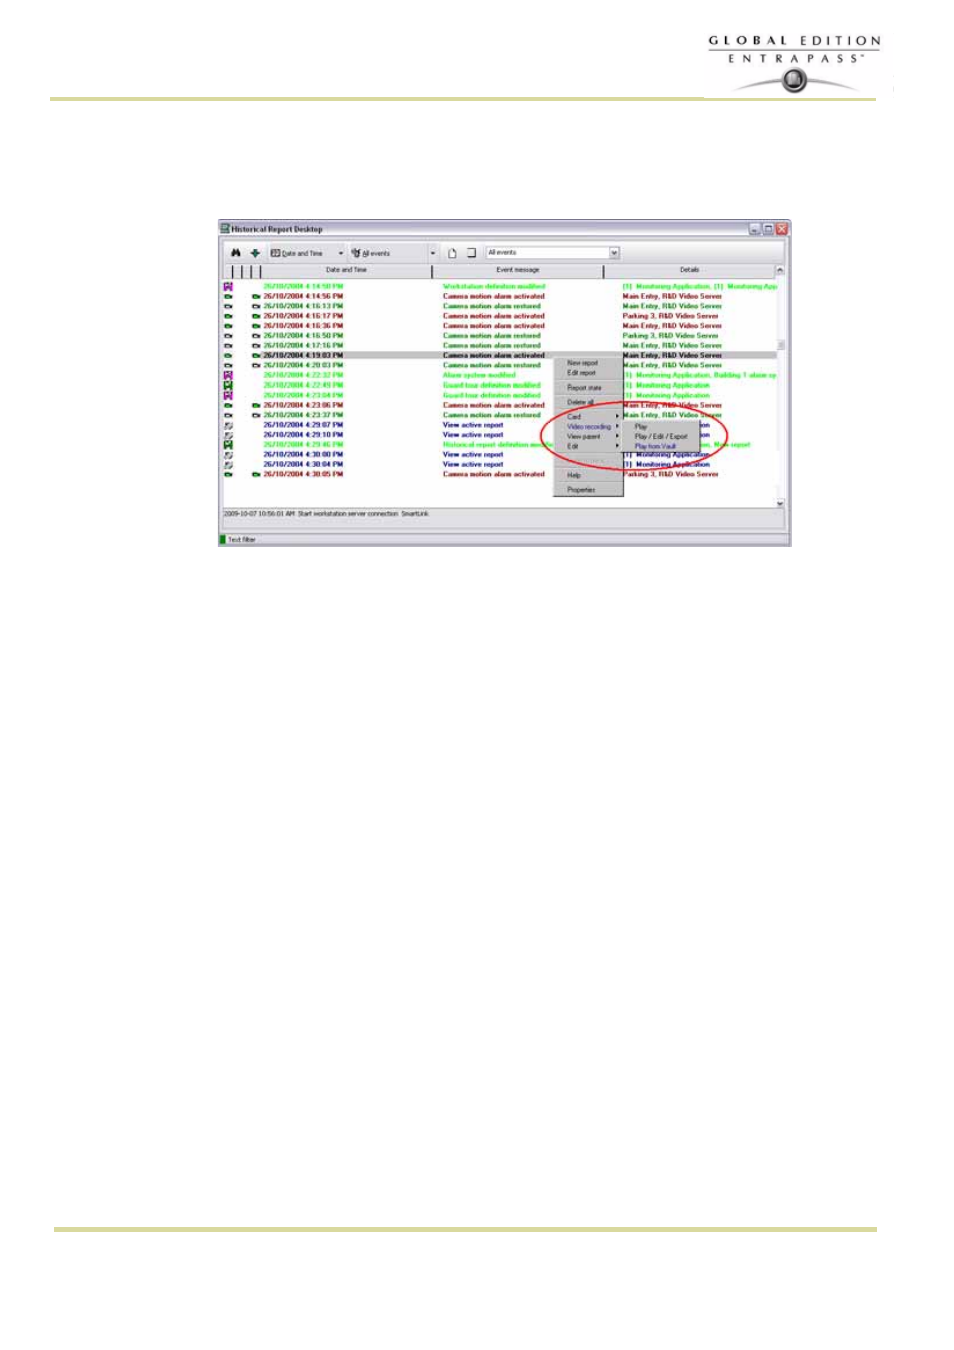Click the scroll down arrow of event list
This screenshot has width=954, height=1350.
click(780, 504)
